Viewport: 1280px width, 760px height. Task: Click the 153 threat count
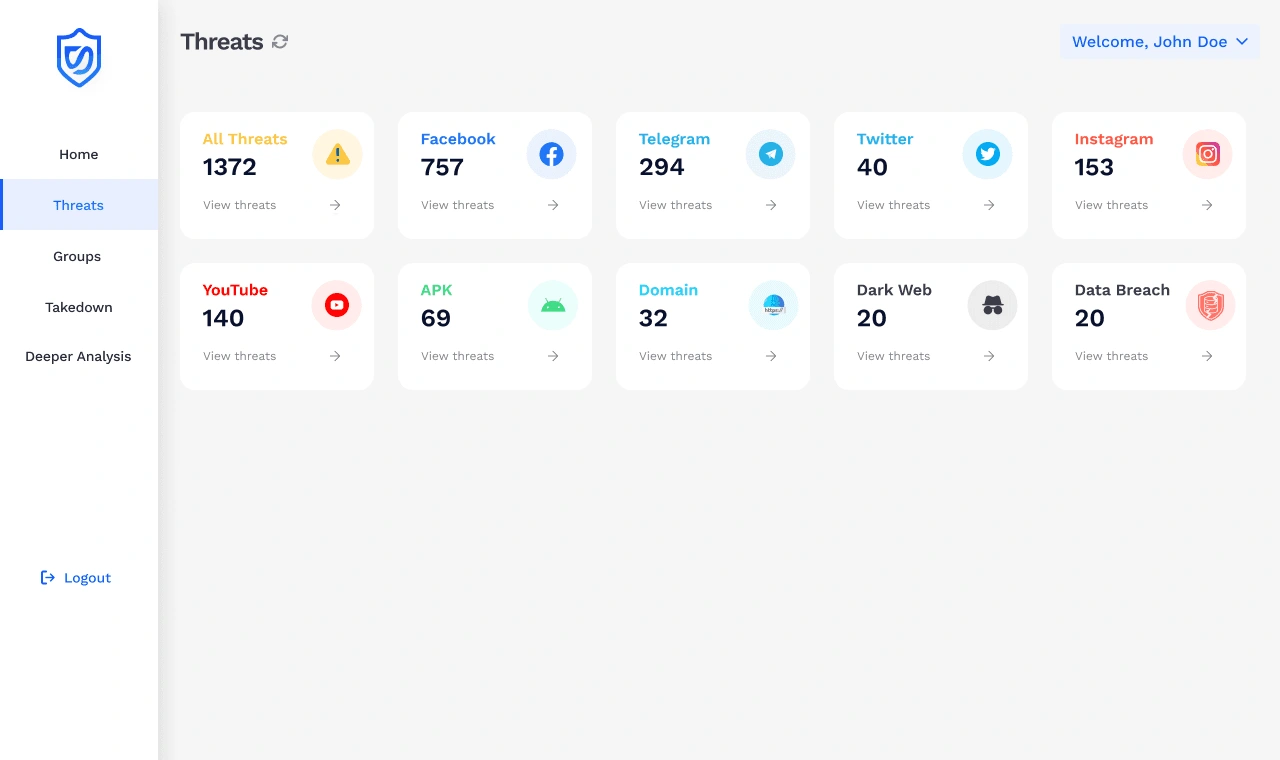pos(1094,167)
